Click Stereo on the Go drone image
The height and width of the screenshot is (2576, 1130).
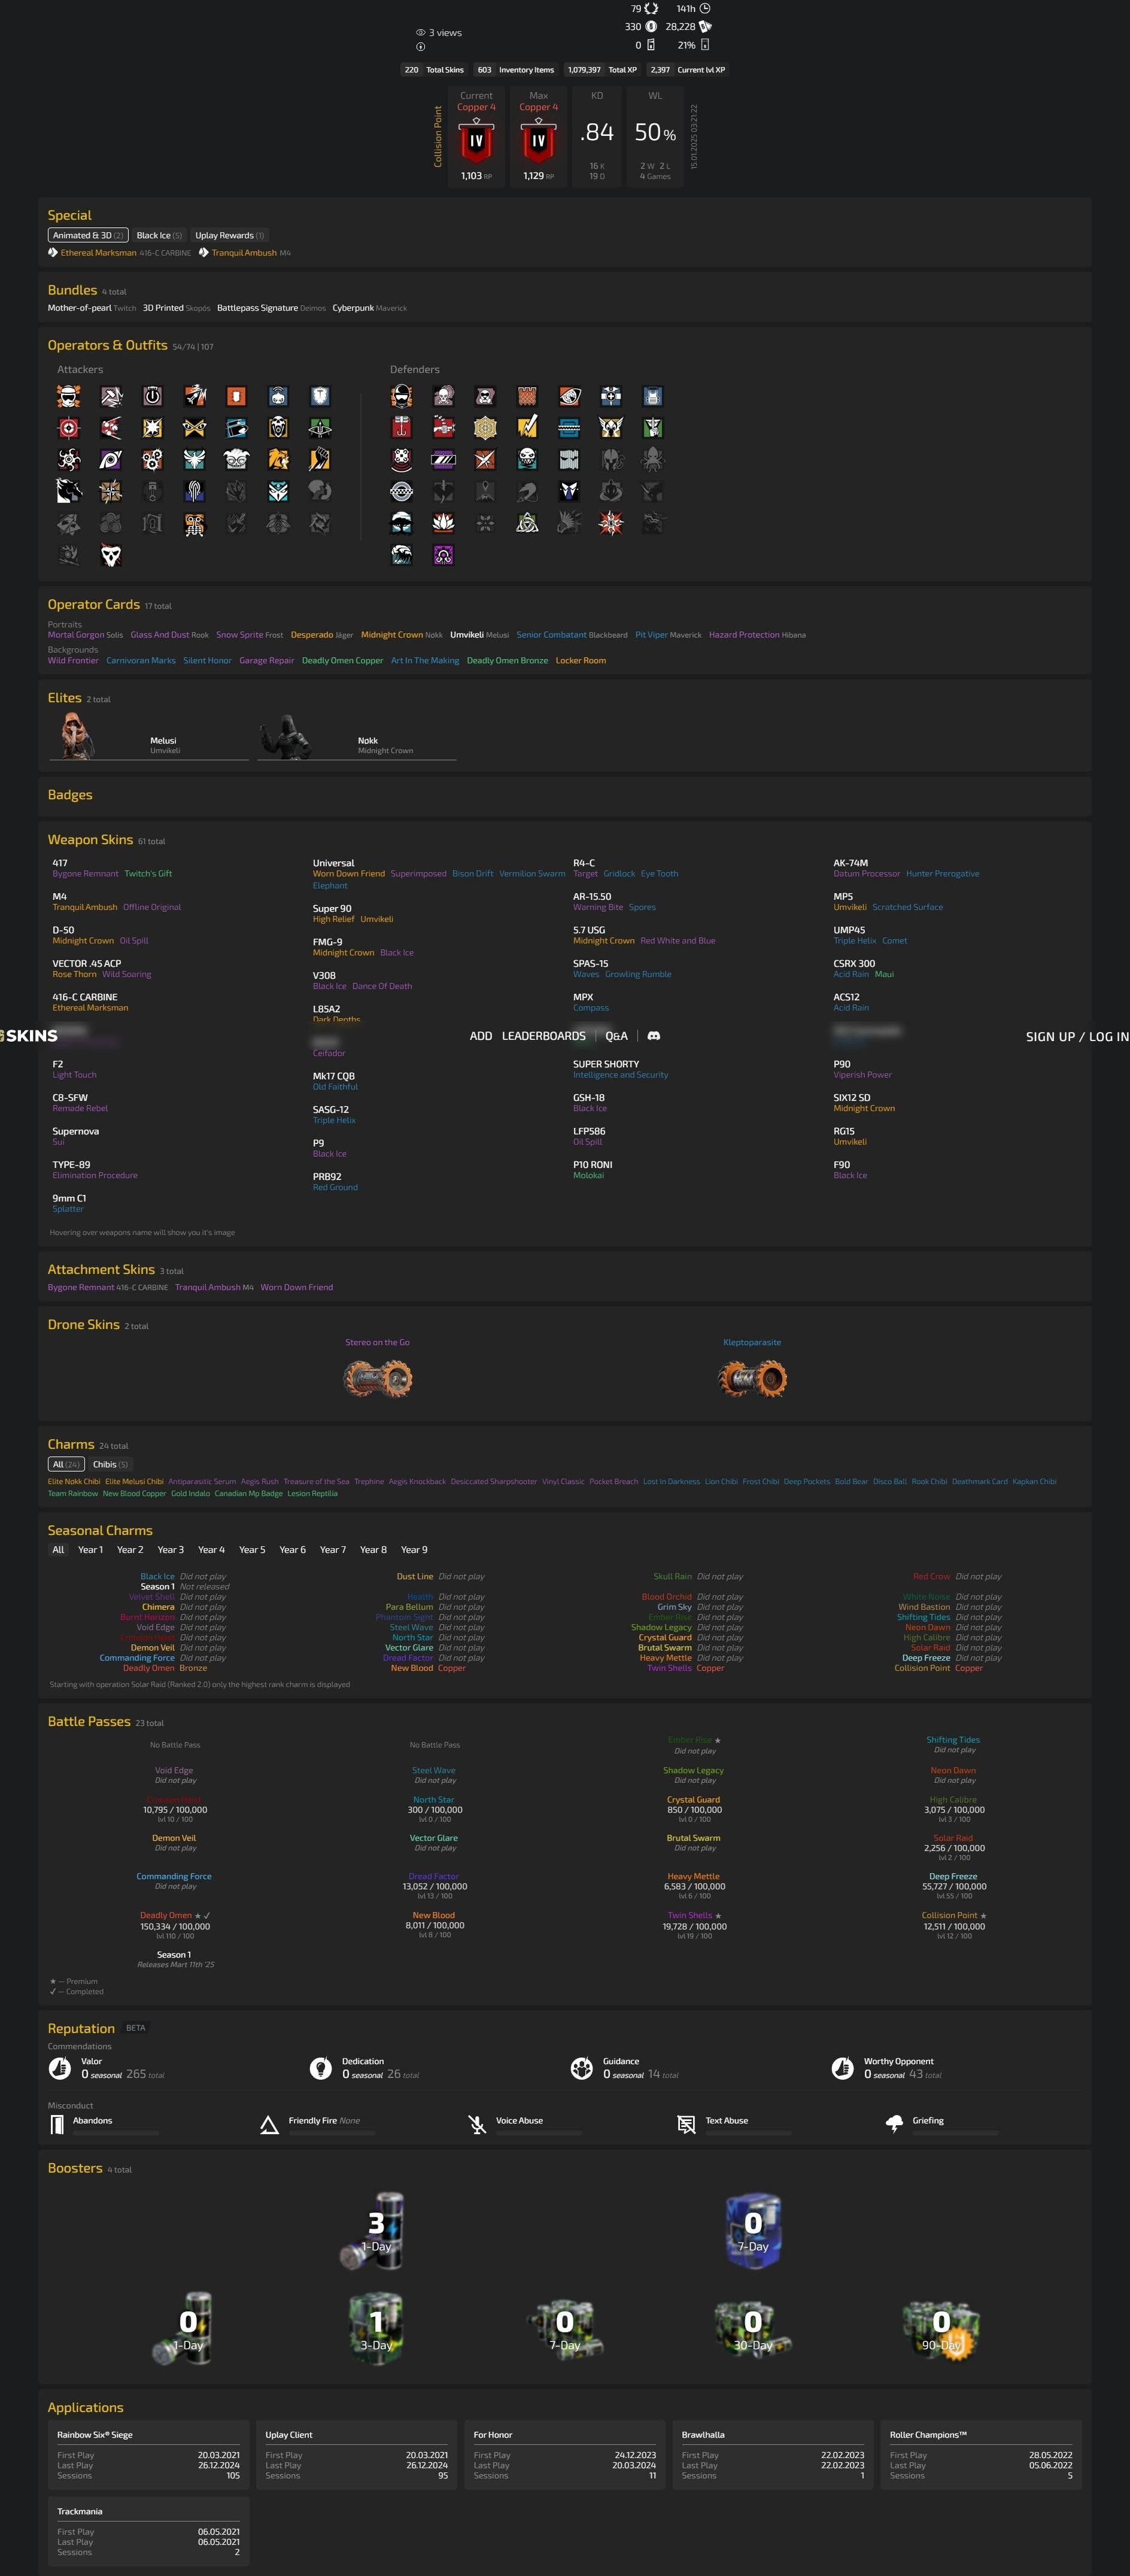(x=378, y=1379)
